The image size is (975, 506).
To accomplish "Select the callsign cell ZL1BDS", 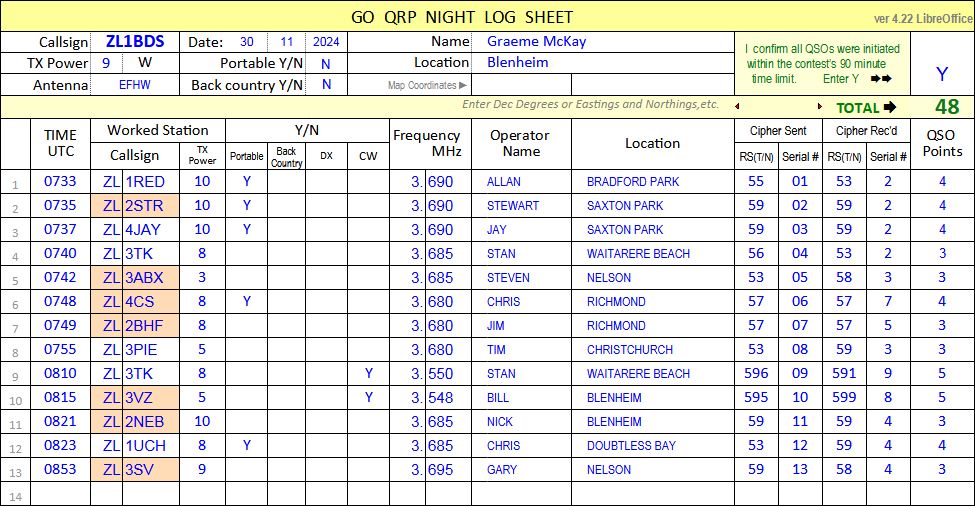I will pyautogui.click(x=135, y=42).
